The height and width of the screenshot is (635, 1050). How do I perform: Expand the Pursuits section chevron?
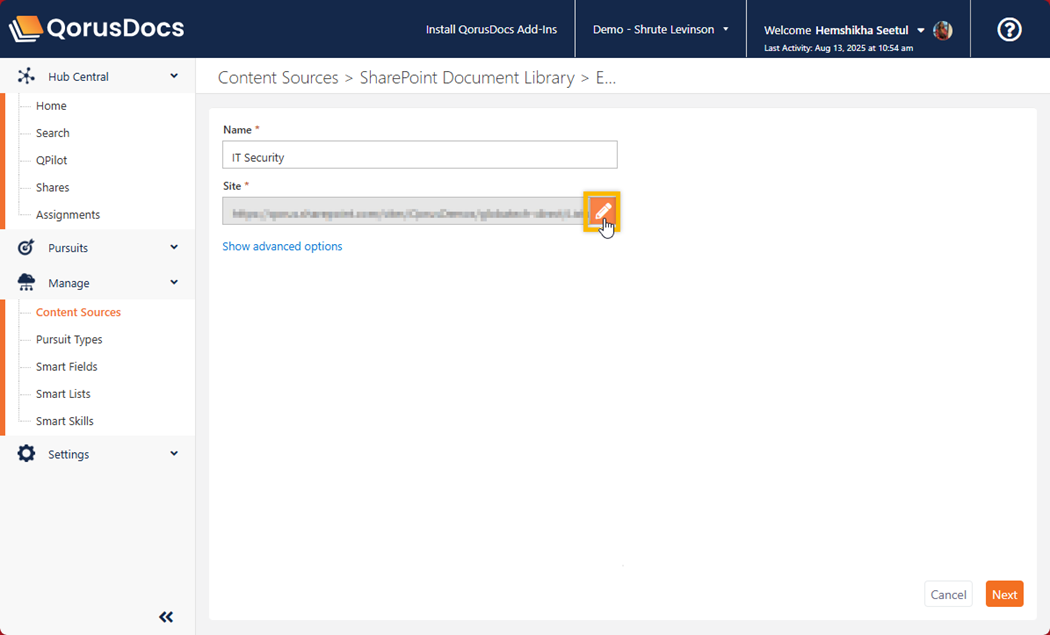click(x=174, y=247)
